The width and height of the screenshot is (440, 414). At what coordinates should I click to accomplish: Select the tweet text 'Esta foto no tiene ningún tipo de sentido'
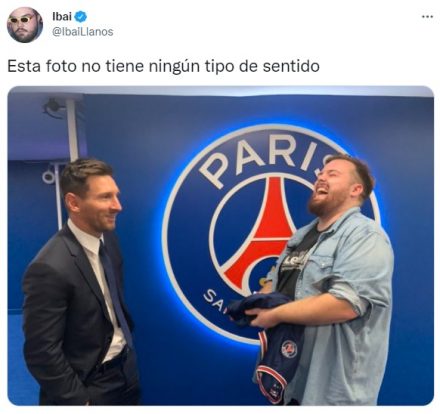tap(163, 66)
